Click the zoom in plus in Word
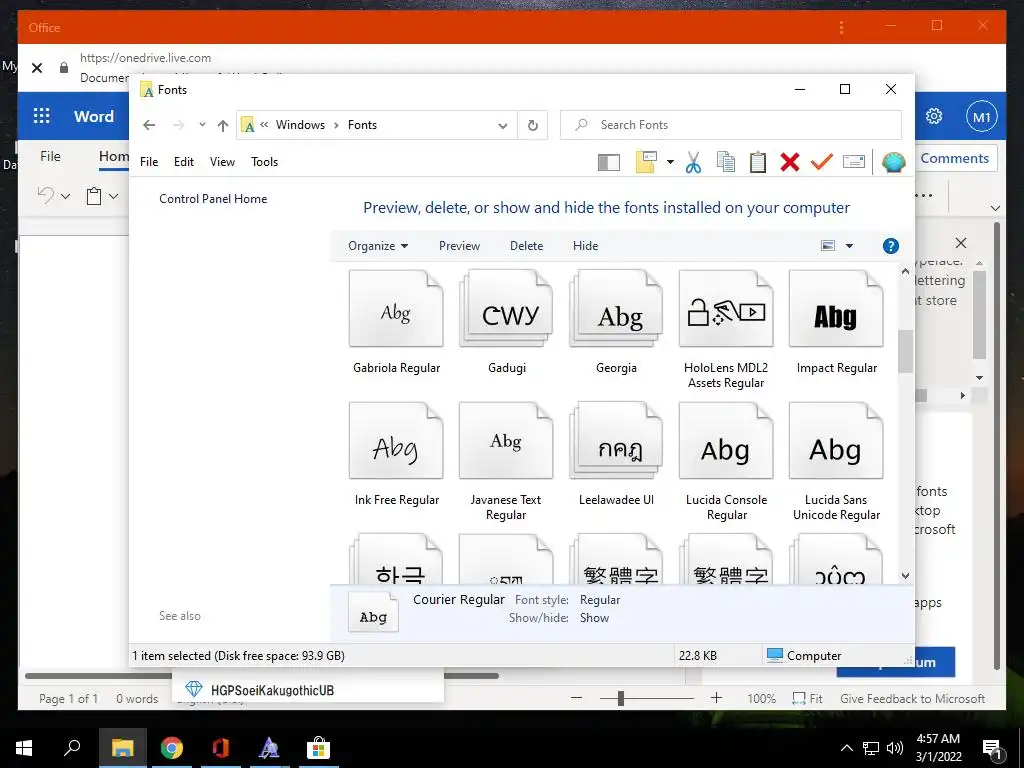 [x=716, y=698]
